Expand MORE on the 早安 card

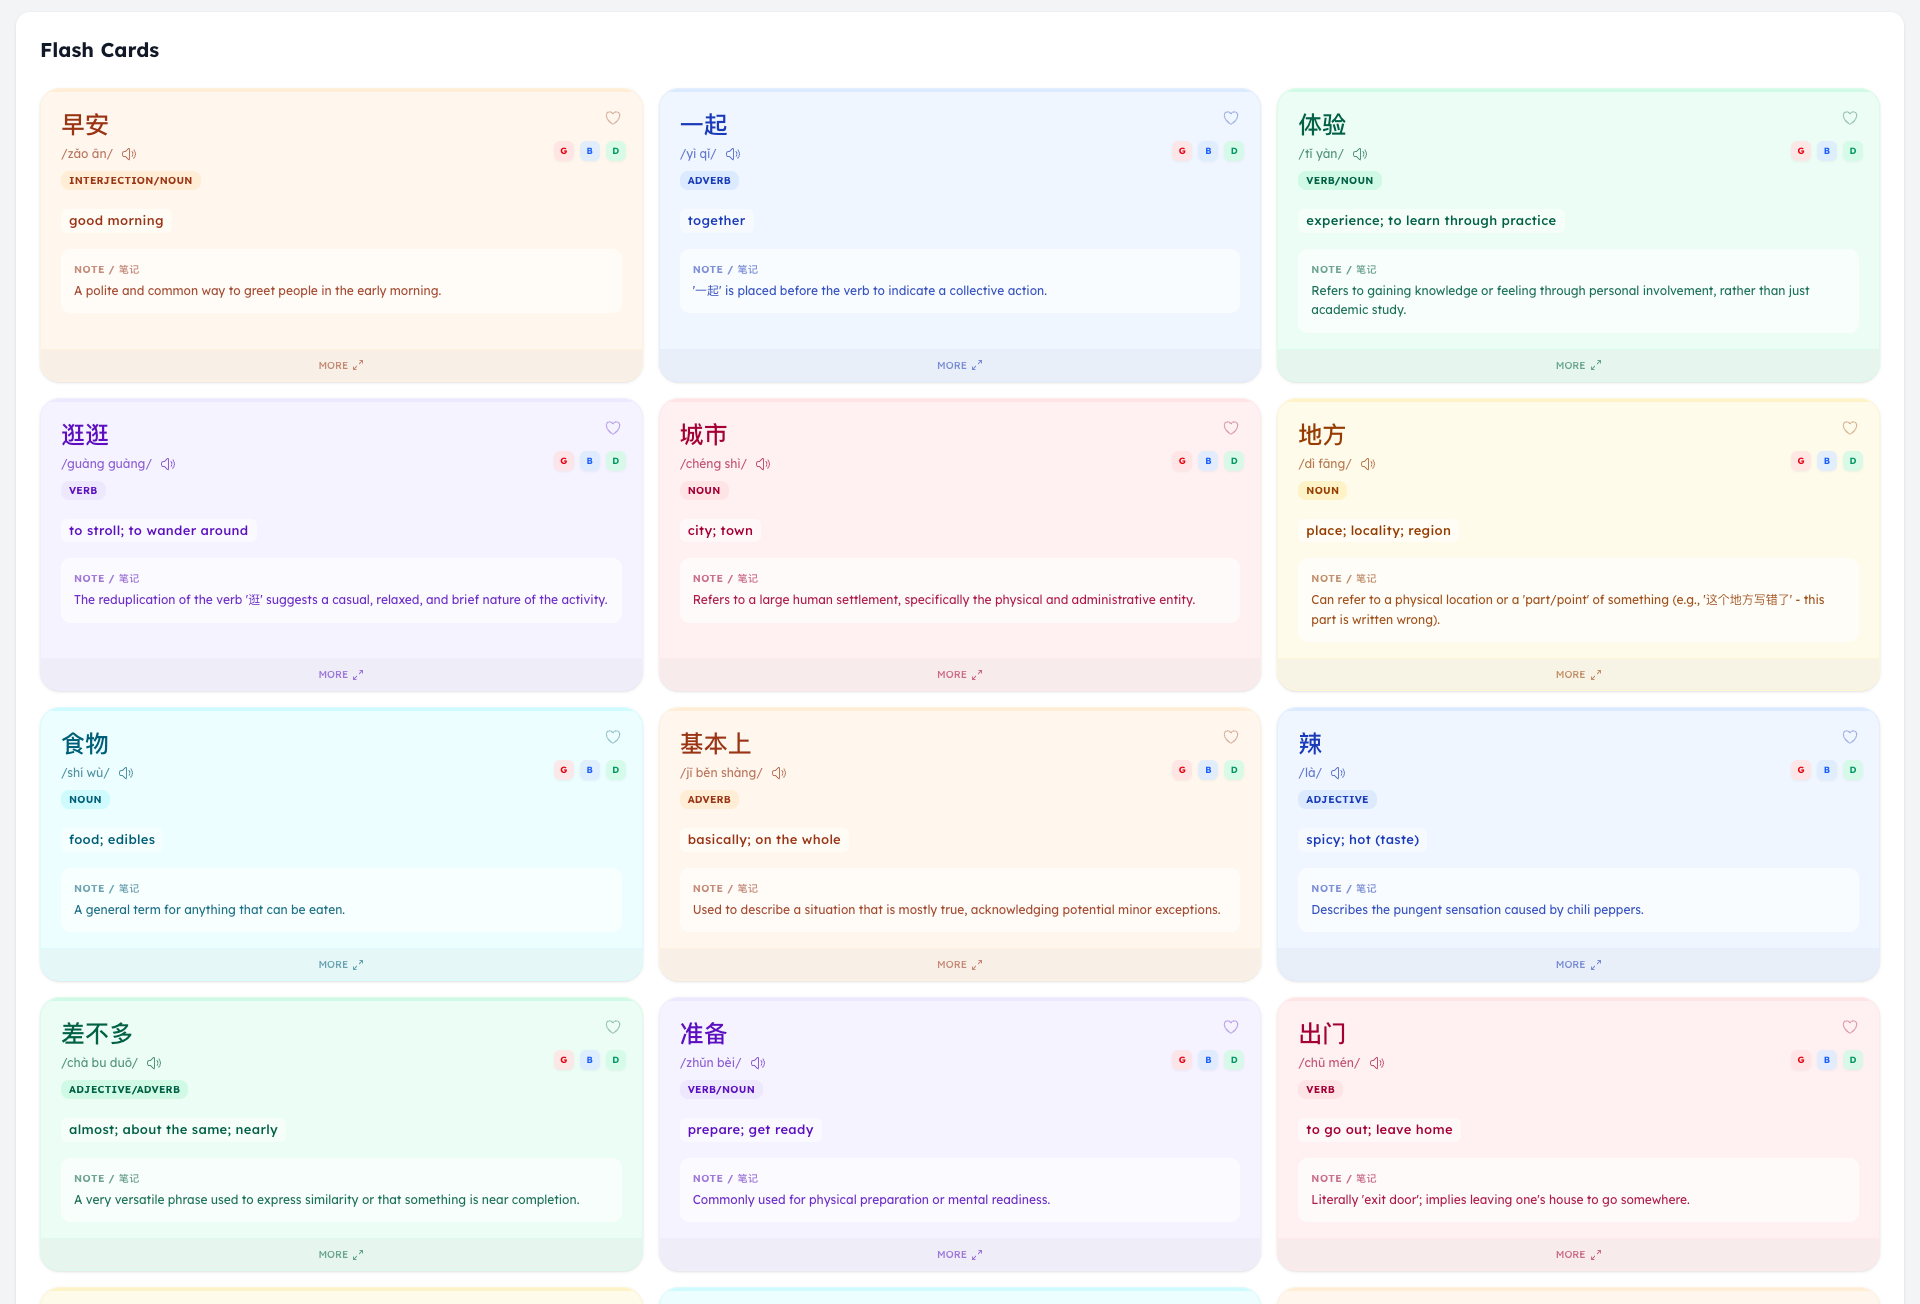click(x=341, y=366)
